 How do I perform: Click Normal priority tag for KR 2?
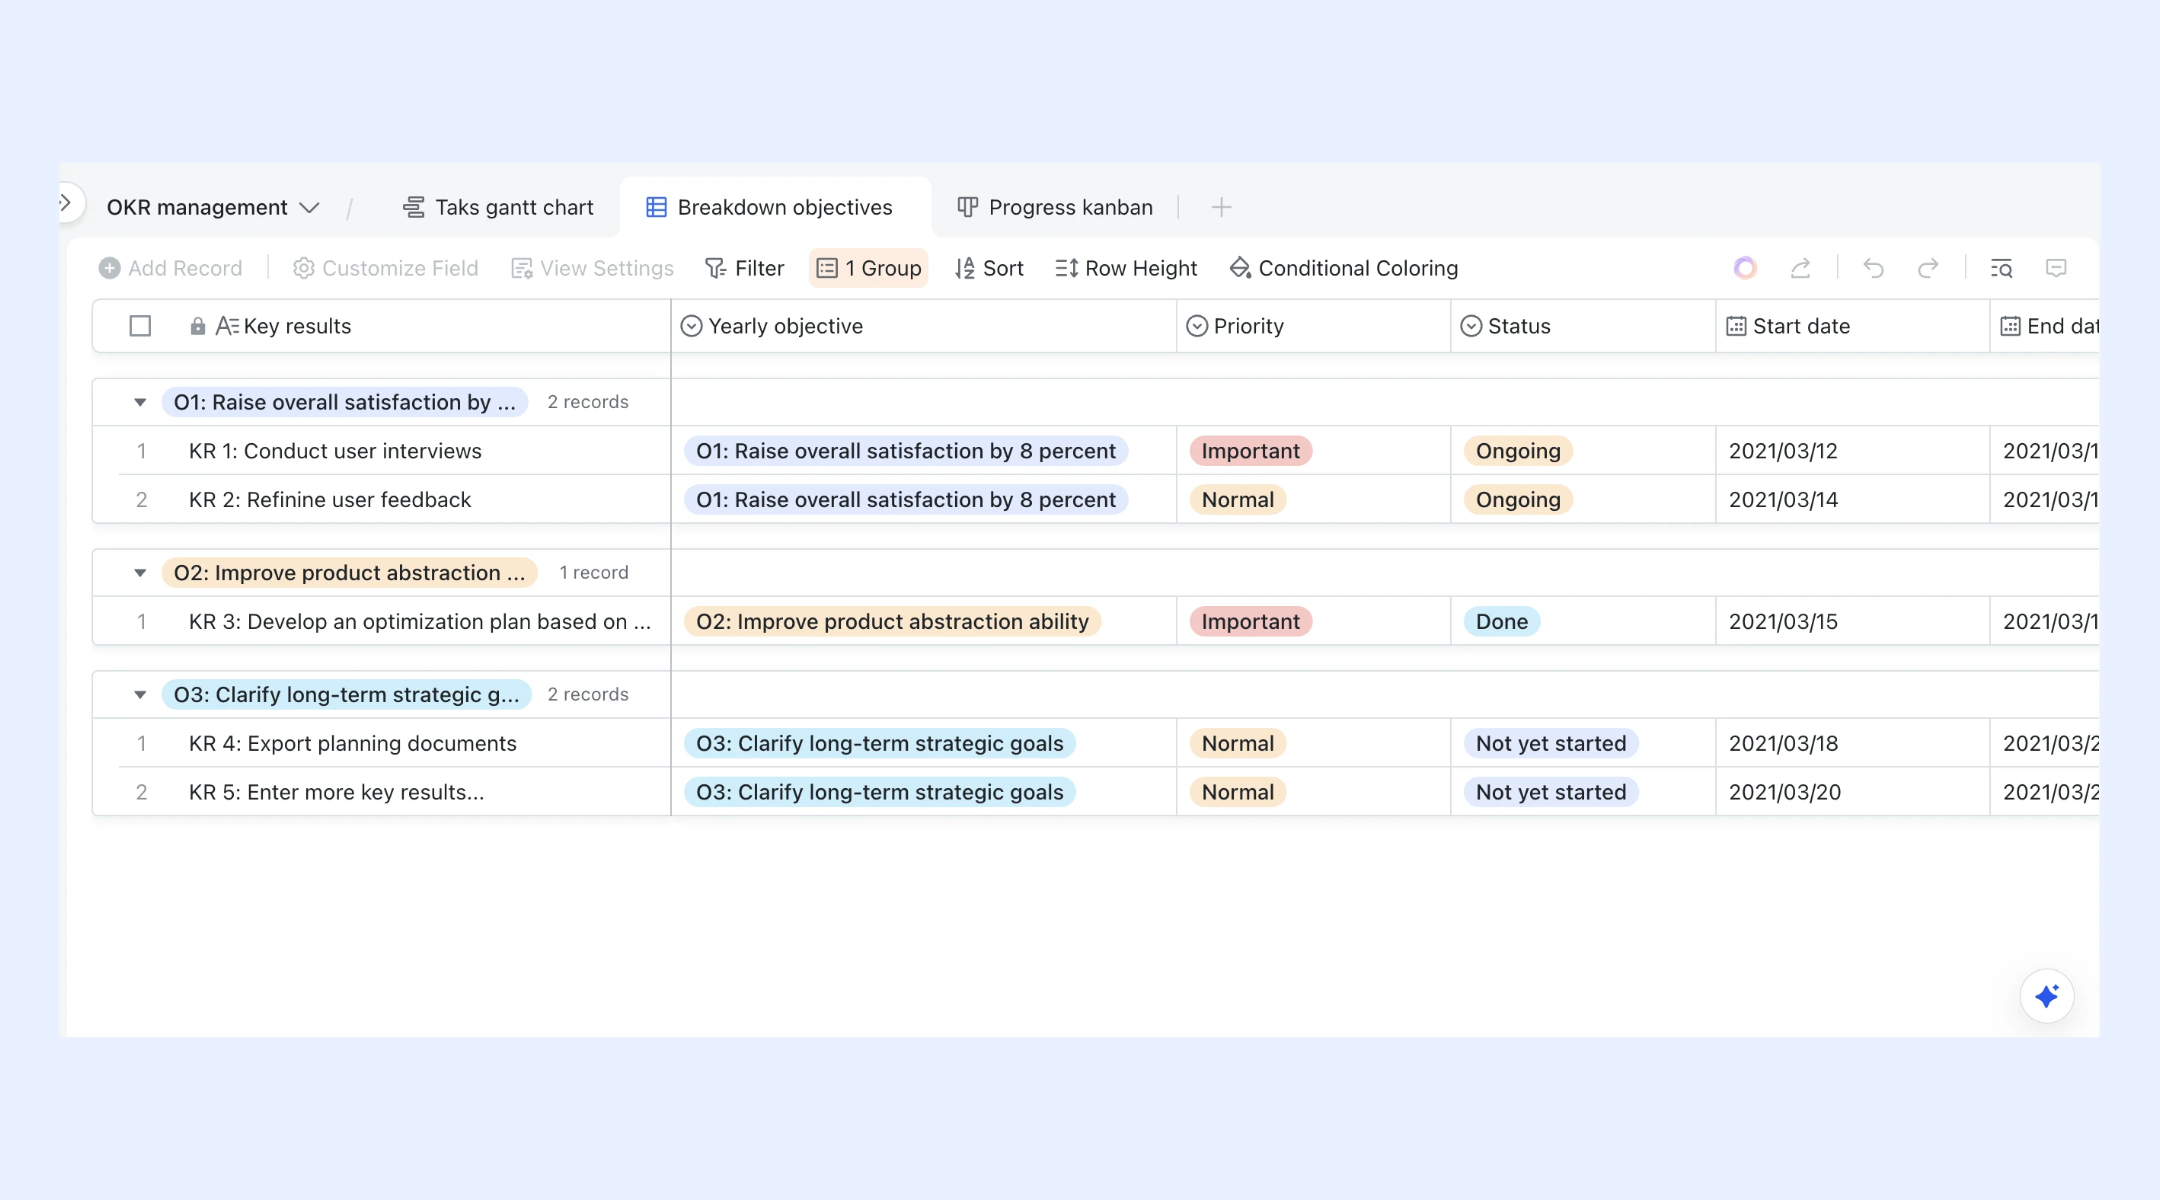tap(1237, 500)
